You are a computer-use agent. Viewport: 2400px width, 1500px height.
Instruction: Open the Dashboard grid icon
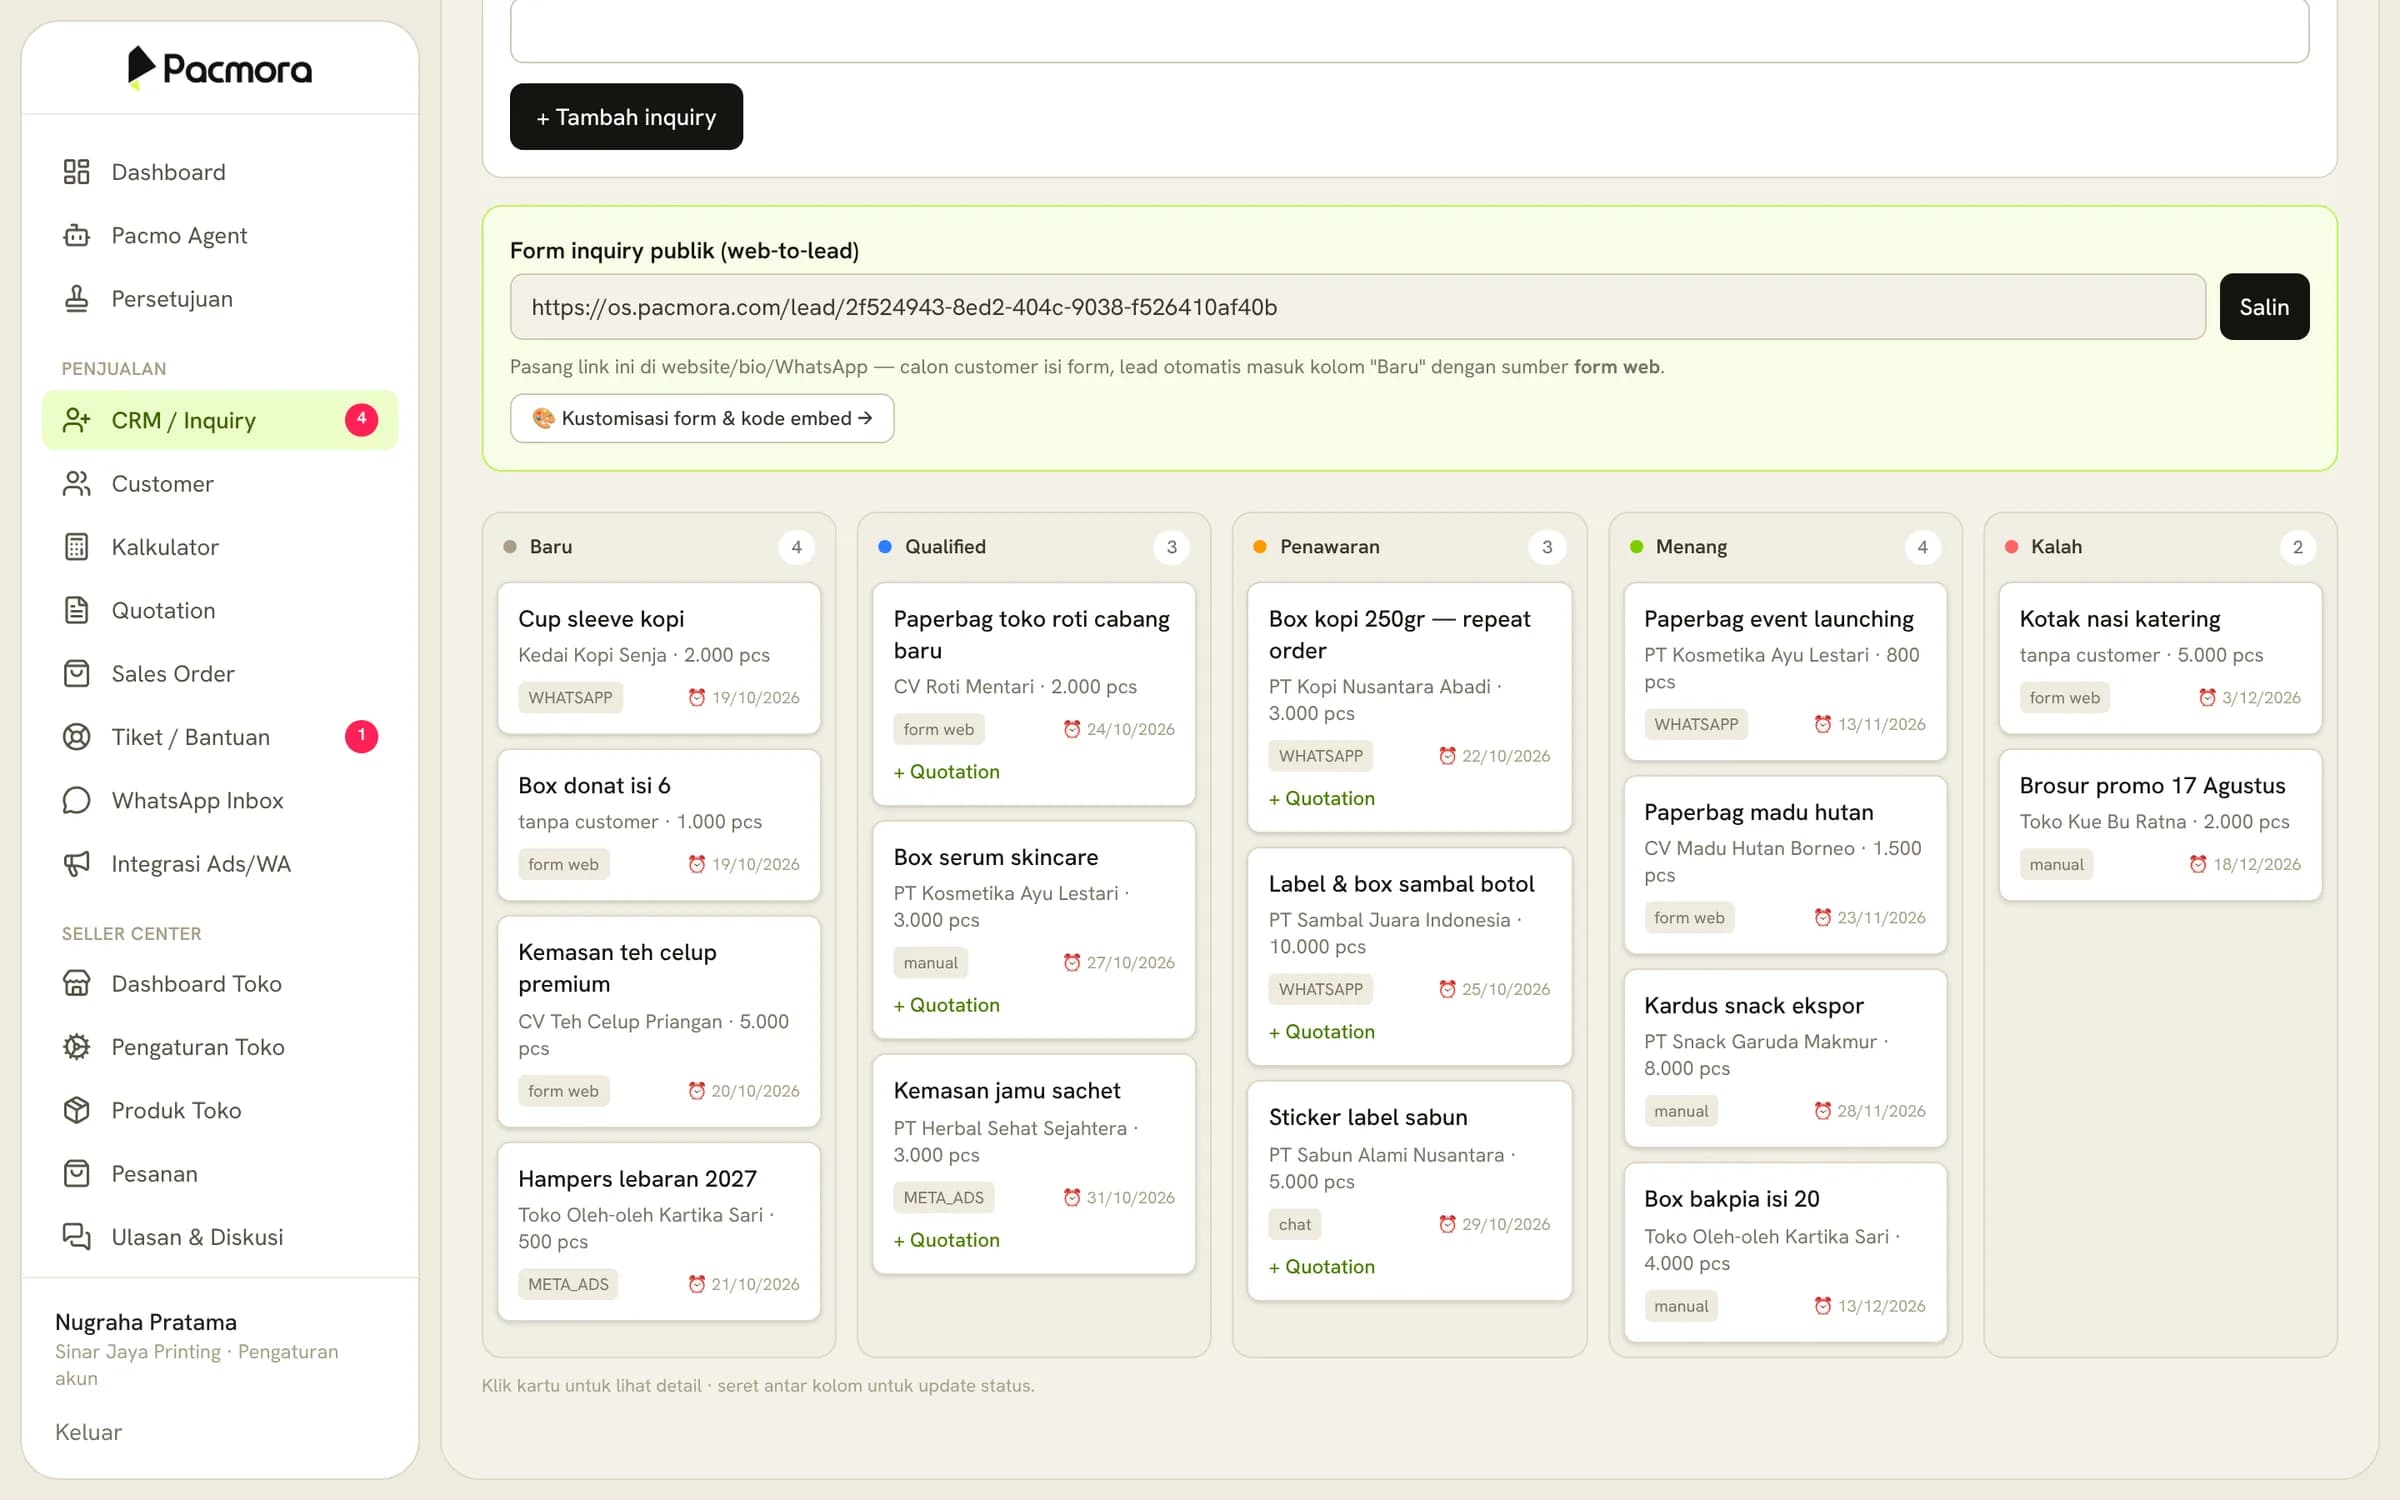[77, 172]
